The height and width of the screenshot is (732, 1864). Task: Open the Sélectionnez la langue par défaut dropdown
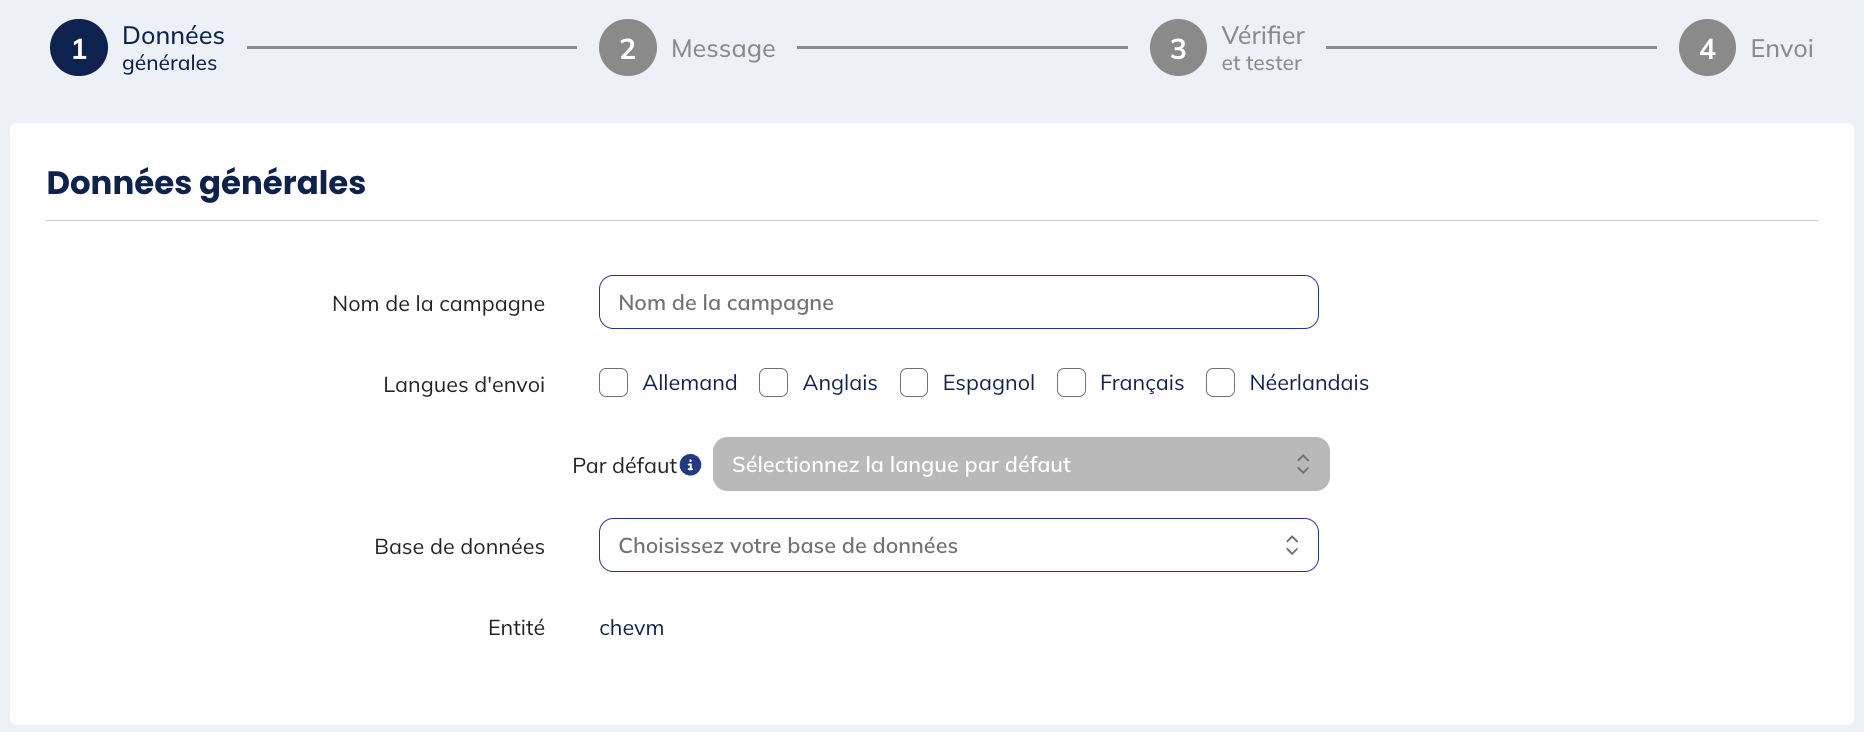coord(1020,464)
